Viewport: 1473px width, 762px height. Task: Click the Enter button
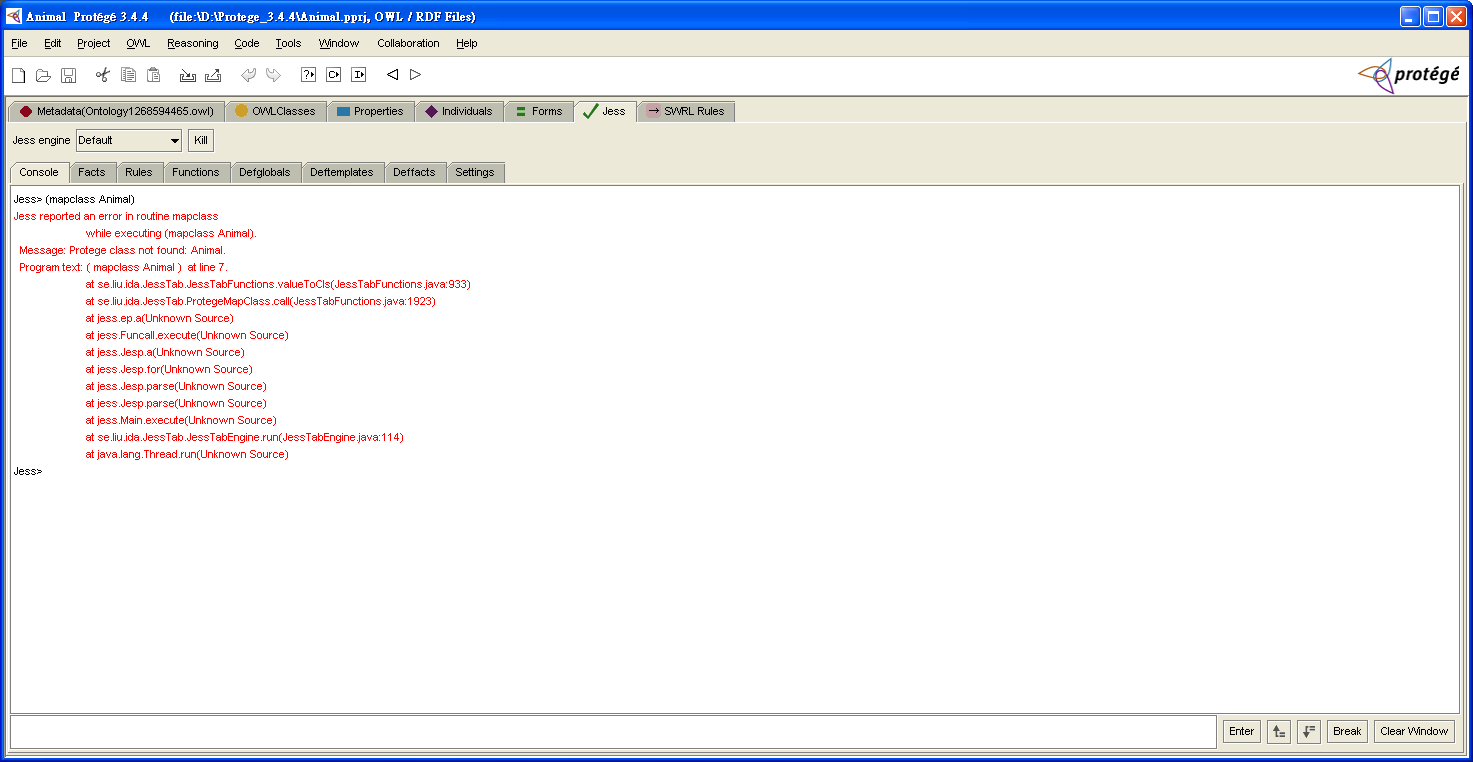pyautogui.click(x=1242, y=731)
